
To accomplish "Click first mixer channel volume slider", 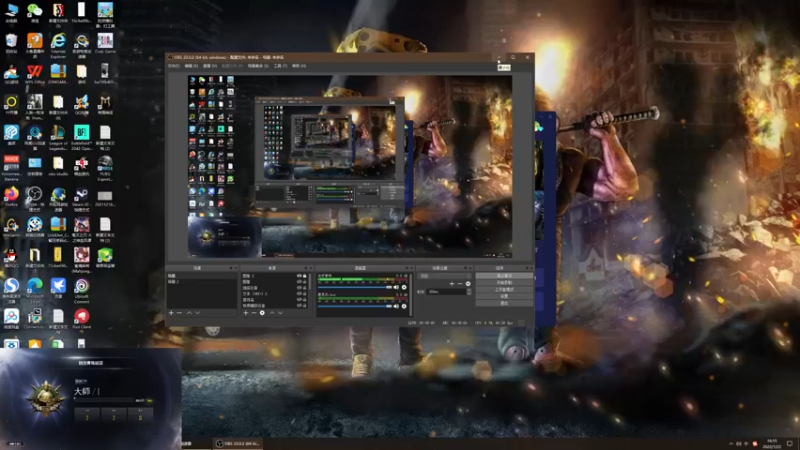I will pyautogui.click(x=355, y=287).
